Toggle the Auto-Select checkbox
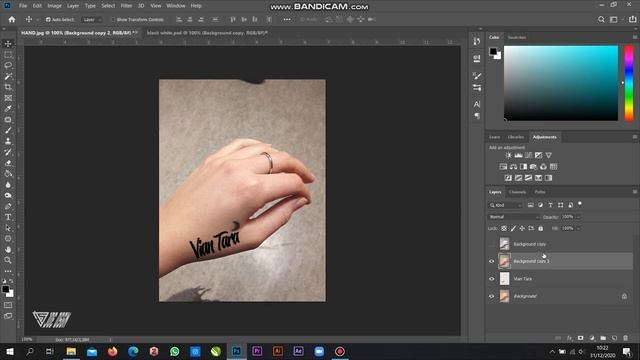This screenshot has height=360, width=640. click(48, 20)
